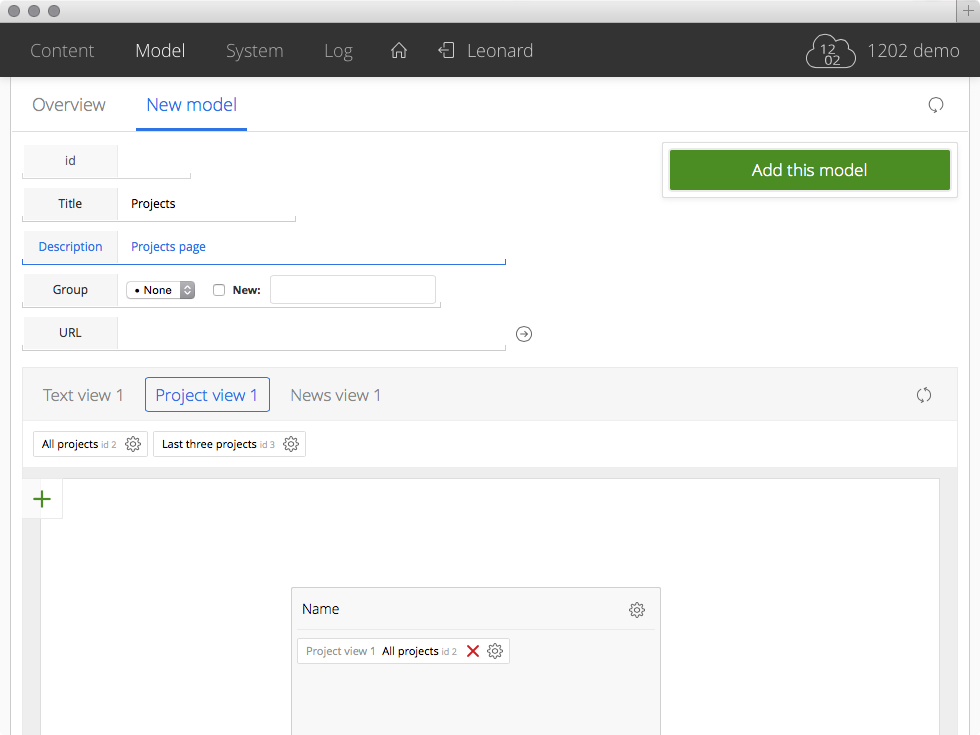Click the Title input field containing Projects

[206, 204]
